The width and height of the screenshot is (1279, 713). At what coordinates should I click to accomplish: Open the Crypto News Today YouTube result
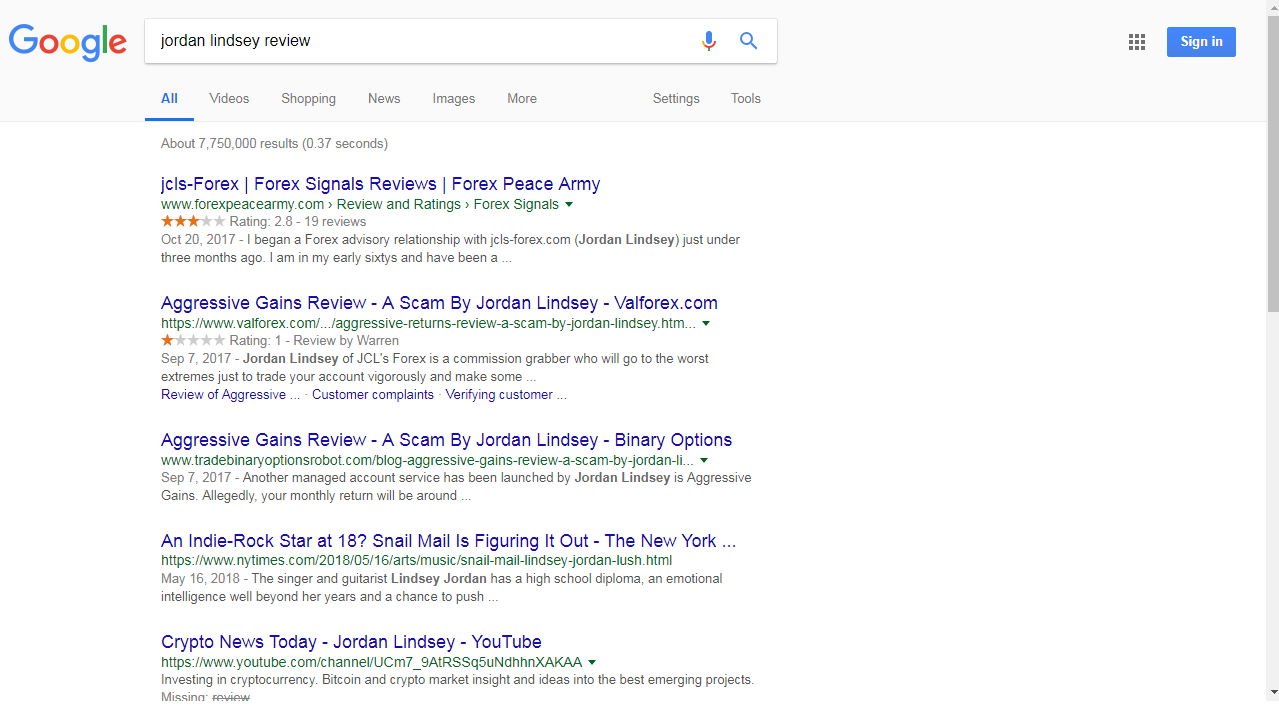tap(351, 642)
